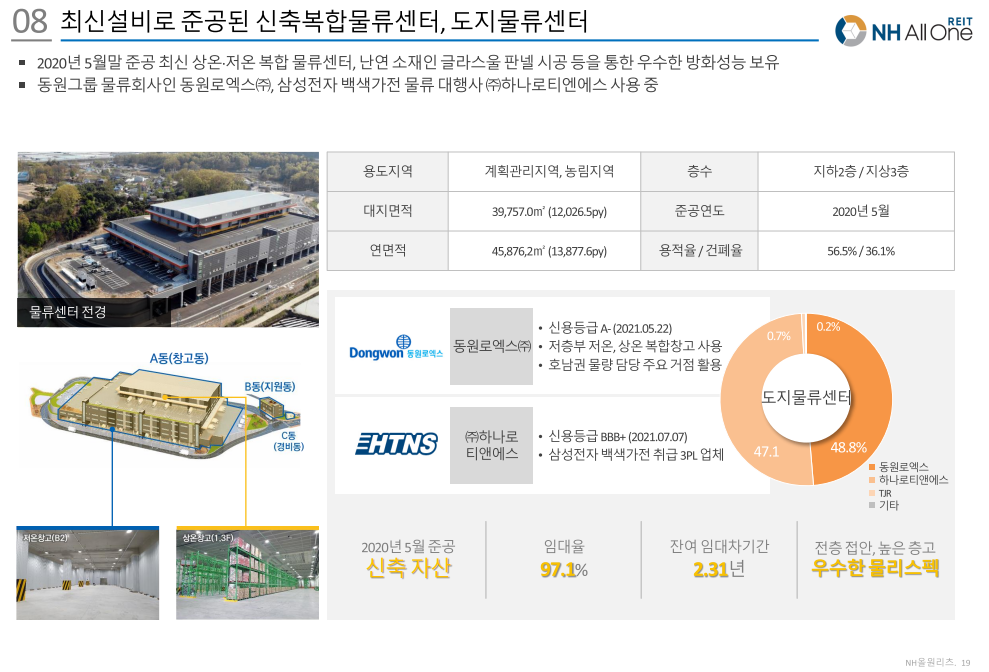Click the 용적율 / 건폐율 cell
The image size is (989, 672).
pos(699,251)
